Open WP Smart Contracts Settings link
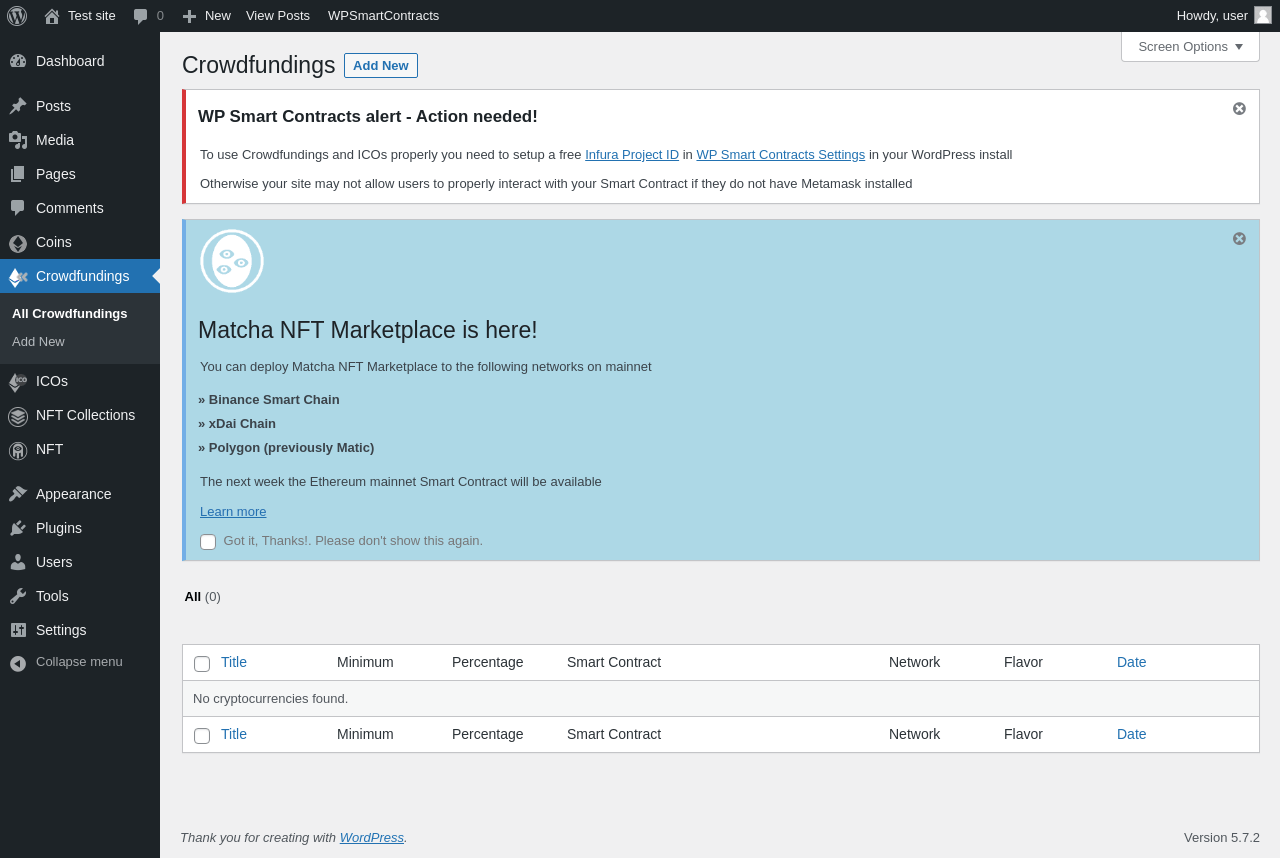The image size is (1280, 858). (781, 155)
